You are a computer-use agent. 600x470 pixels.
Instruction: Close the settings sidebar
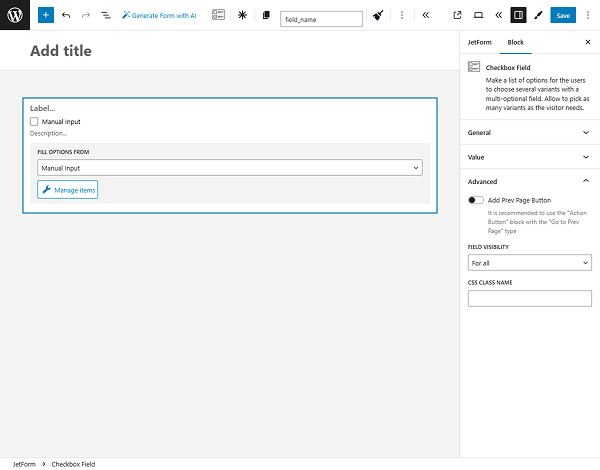[588, 42]
